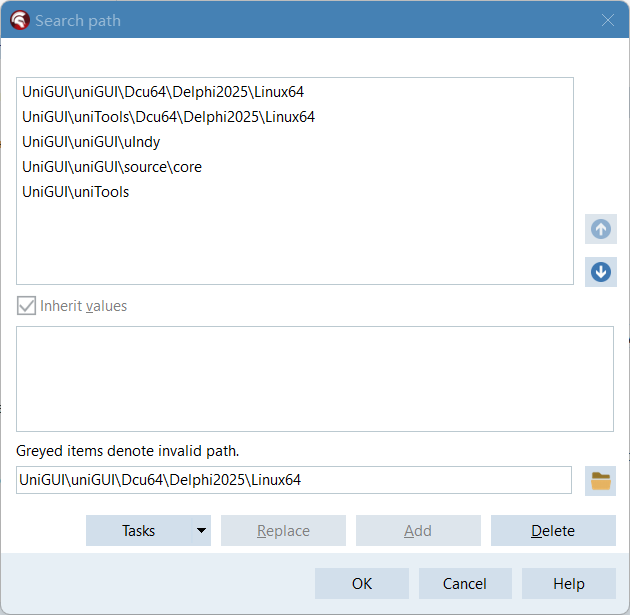Toggle the Inherit values checkbox
630x615 pixels.
(x=27, y=306)
